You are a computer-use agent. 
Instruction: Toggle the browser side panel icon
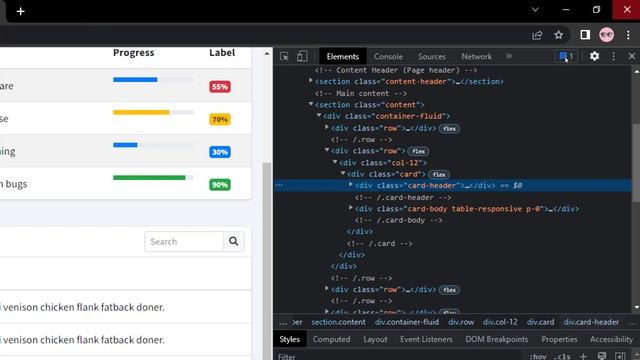585,35
